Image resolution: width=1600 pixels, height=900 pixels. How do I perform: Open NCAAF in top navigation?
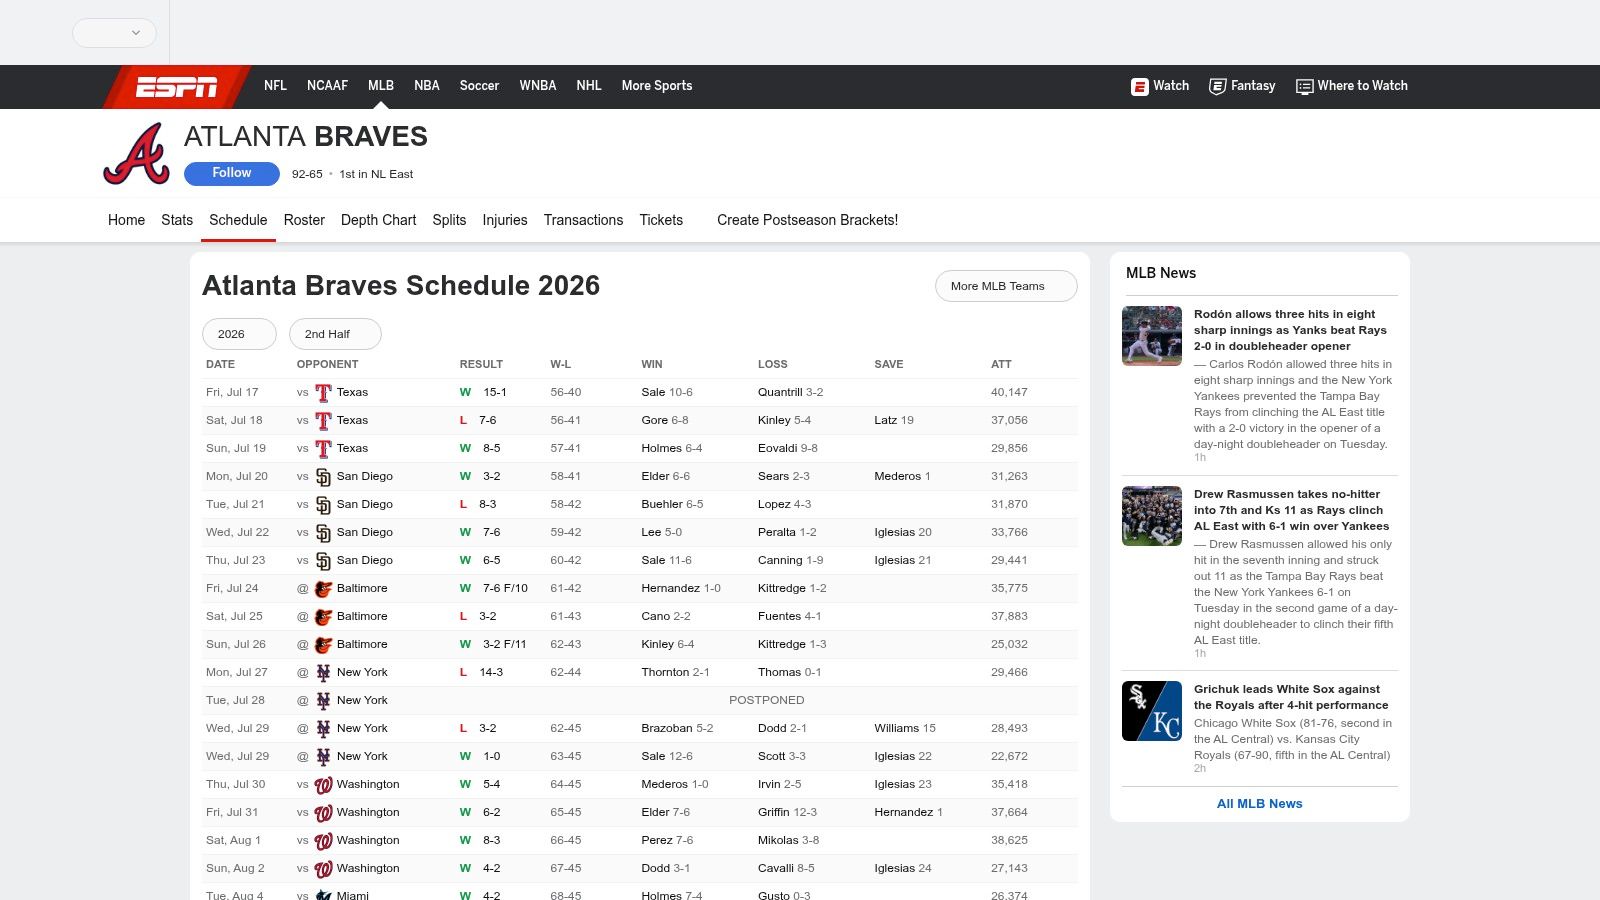tap(327, 86)
